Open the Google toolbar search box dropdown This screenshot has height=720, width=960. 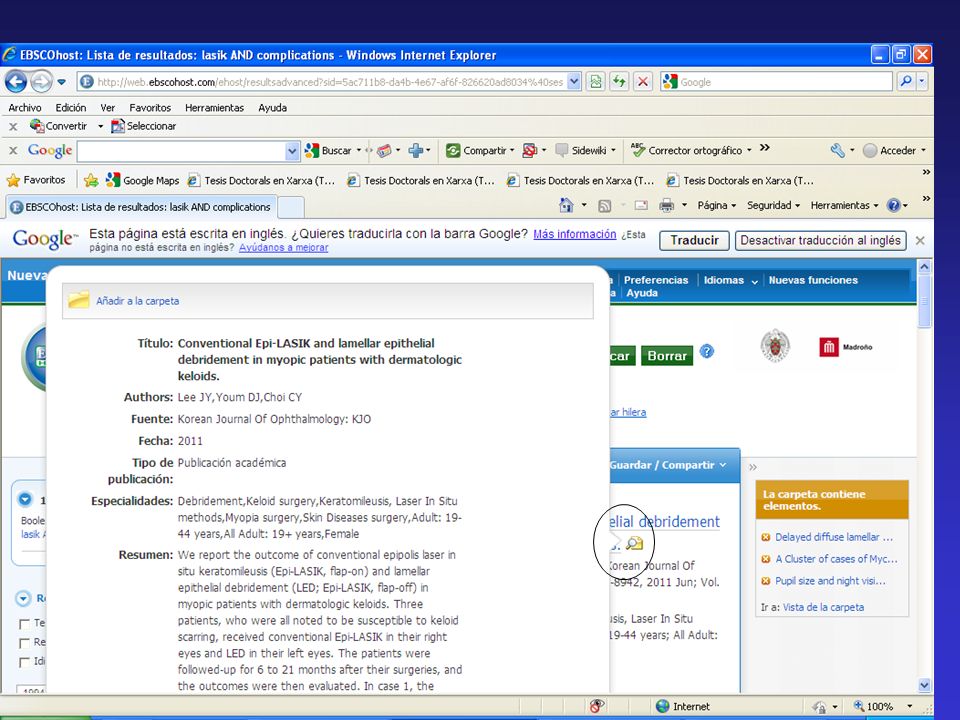coord(292,151)
